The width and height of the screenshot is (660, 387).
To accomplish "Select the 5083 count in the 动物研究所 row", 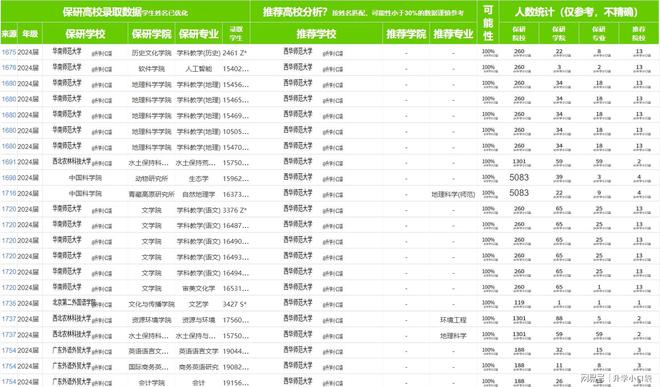I will (519, 177).
